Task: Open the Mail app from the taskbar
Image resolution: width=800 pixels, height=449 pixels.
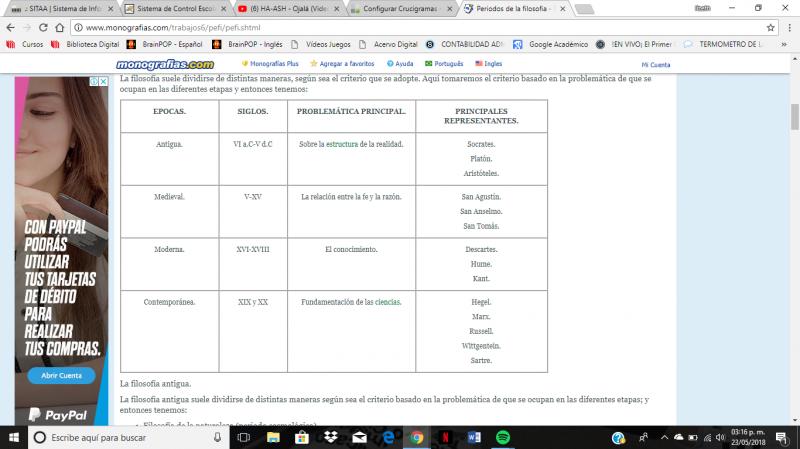Action: click(359, 438)
